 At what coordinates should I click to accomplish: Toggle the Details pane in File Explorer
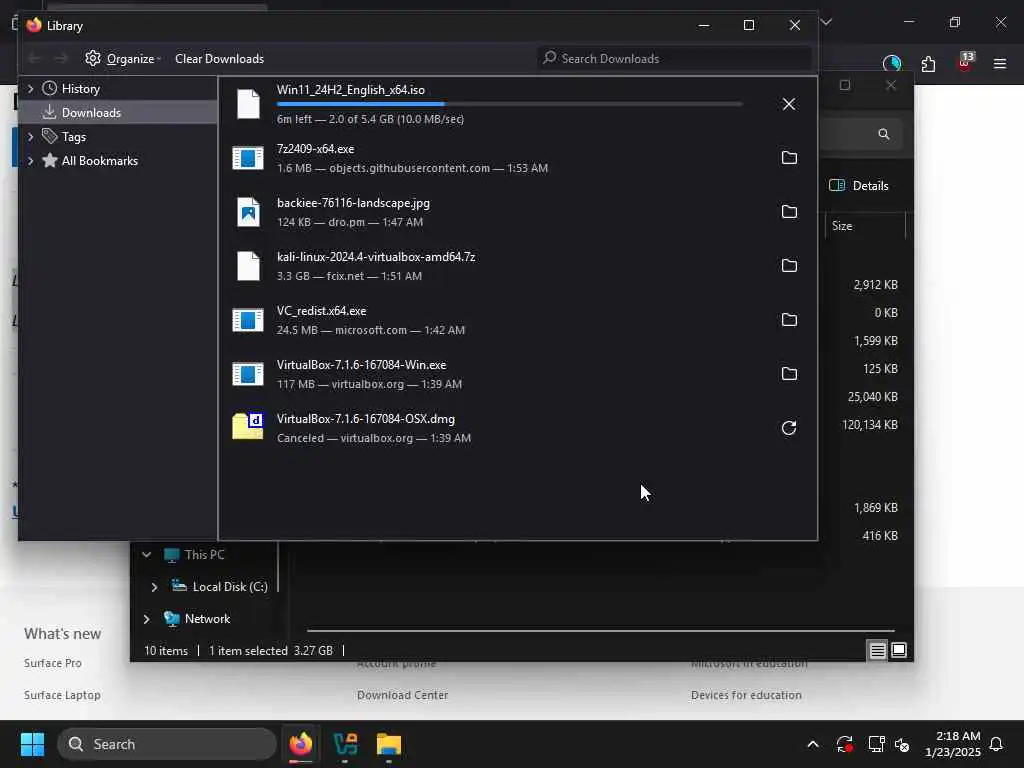point(859,185)
